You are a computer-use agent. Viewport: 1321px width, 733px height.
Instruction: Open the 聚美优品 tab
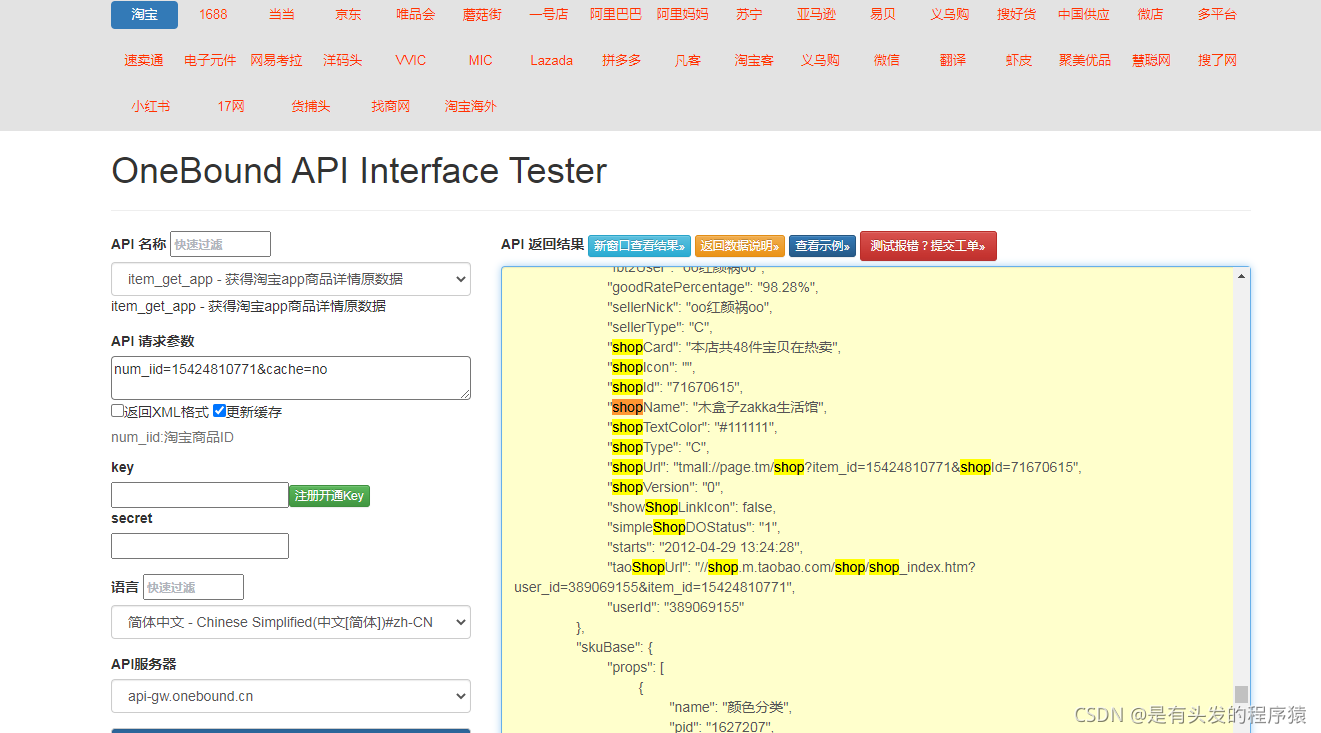coord(1085,60)
